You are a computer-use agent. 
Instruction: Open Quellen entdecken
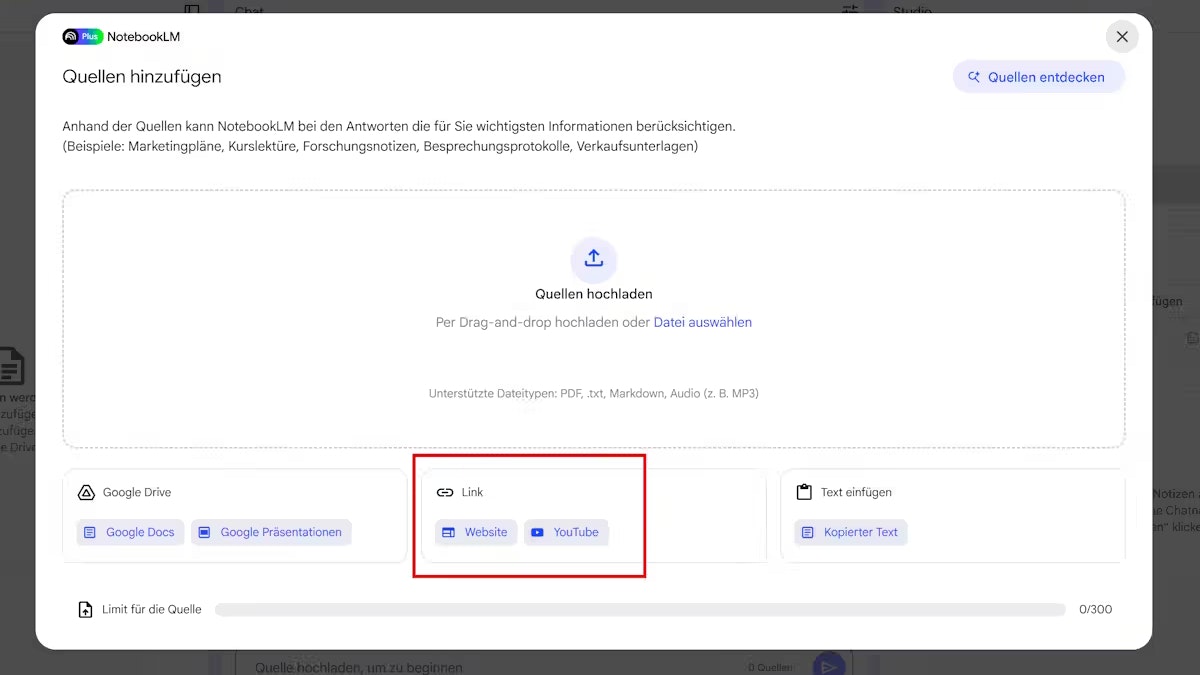(1038, 77)
